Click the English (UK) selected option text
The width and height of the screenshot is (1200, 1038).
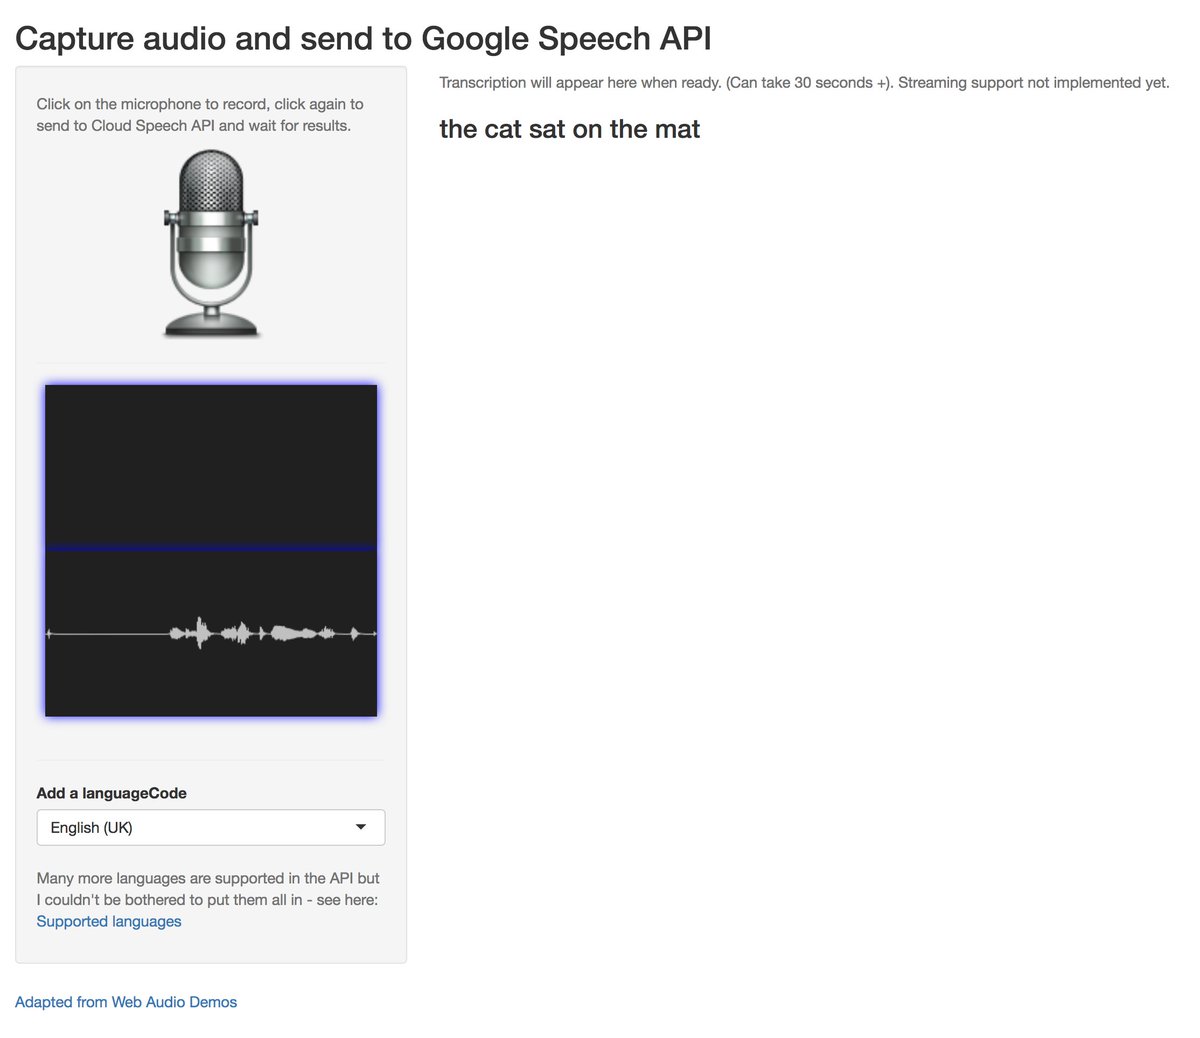click(92, 827)
